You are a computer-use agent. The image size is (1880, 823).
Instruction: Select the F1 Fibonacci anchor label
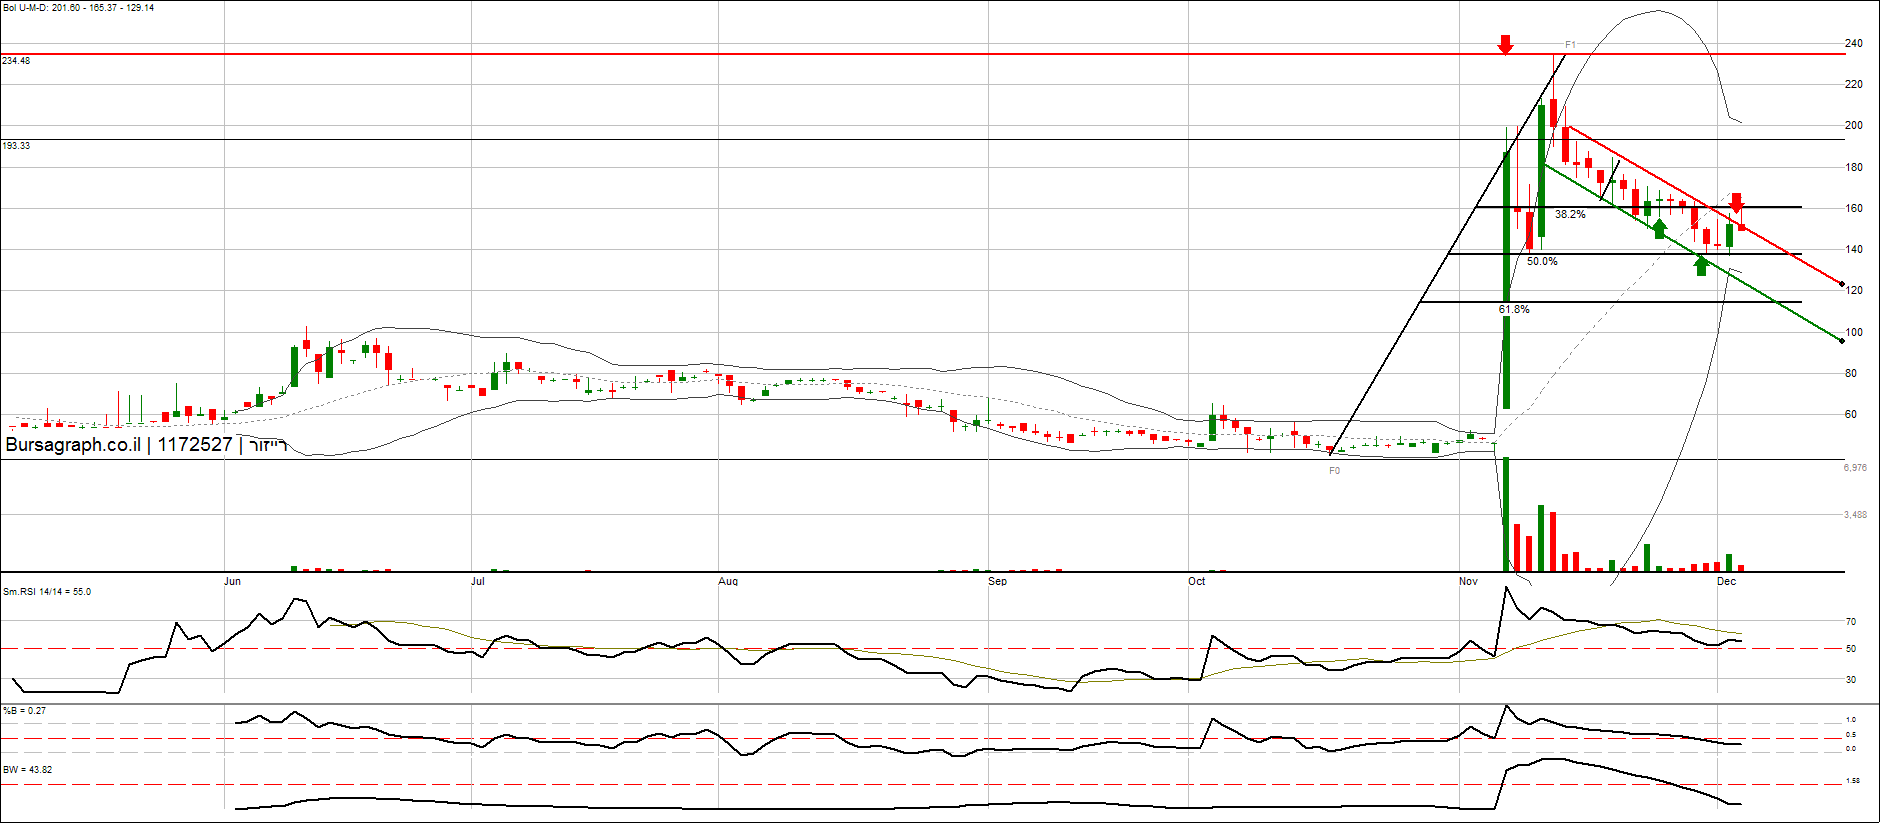(x=1570, y=45)
